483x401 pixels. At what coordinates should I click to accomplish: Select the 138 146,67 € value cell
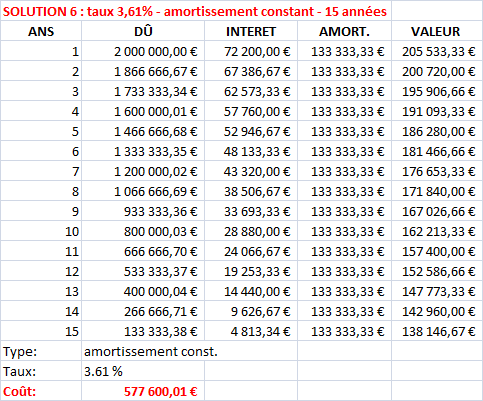pyautogui.click(x=435, y=331)
